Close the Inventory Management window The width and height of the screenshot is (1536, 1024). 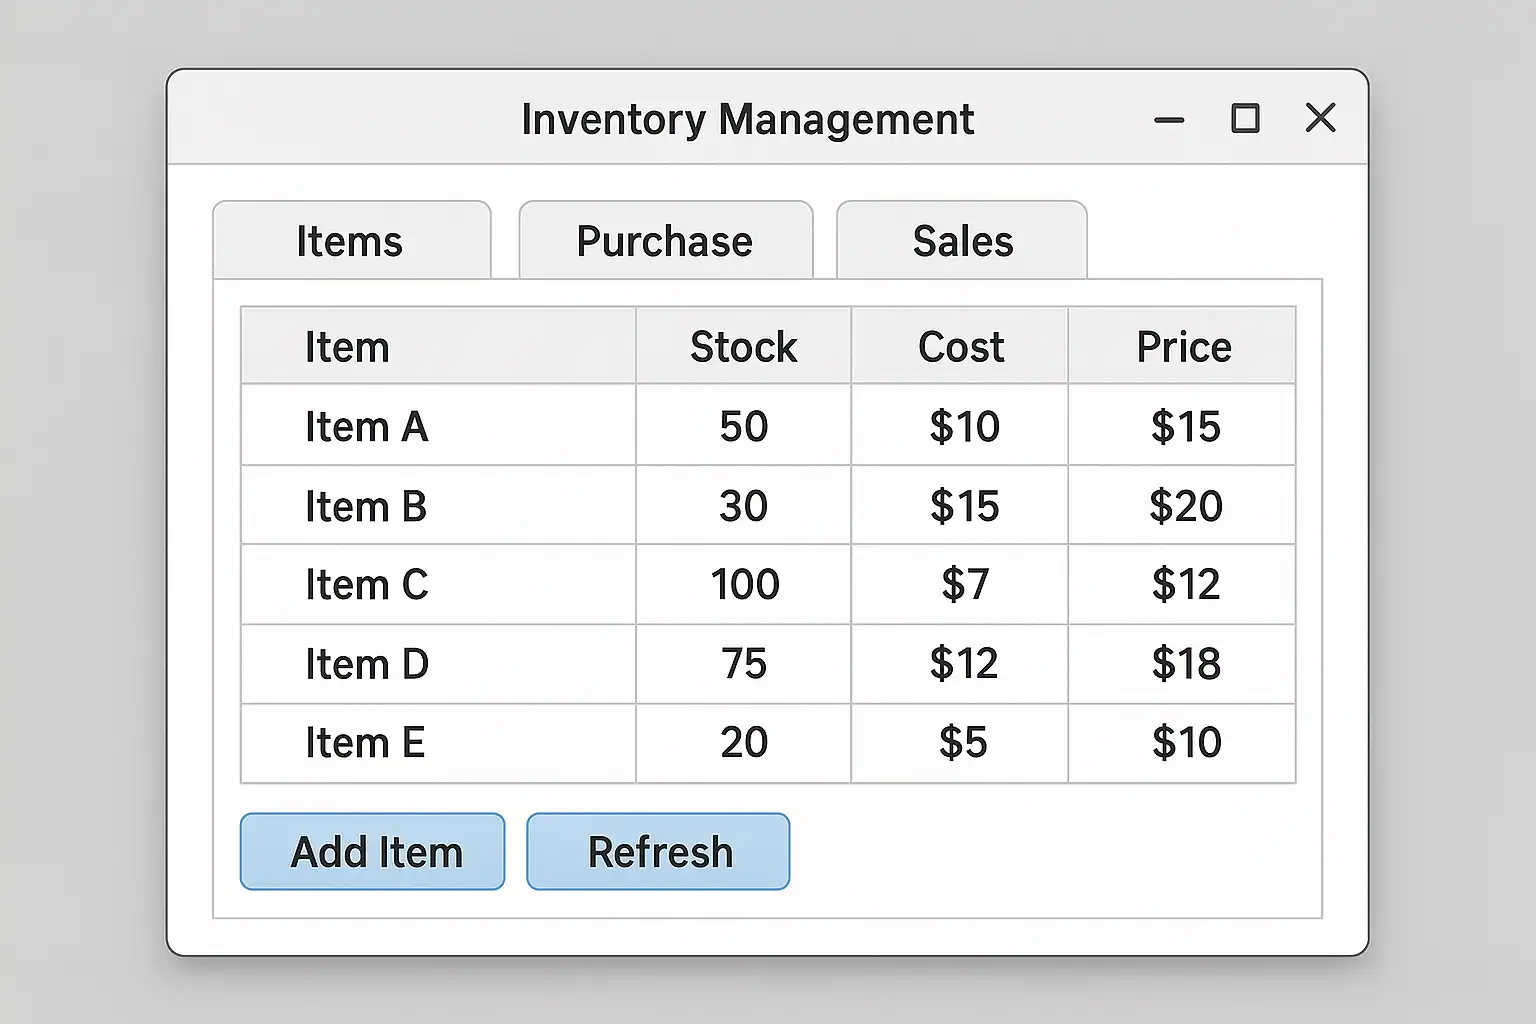tap(1321, 118)
